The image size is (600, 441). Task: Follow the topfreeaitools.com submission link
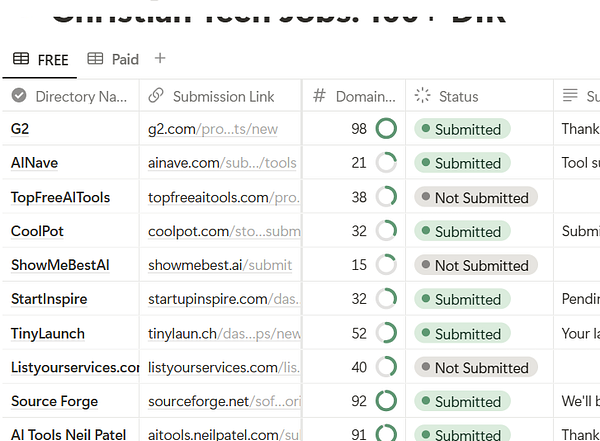point(224,198)
